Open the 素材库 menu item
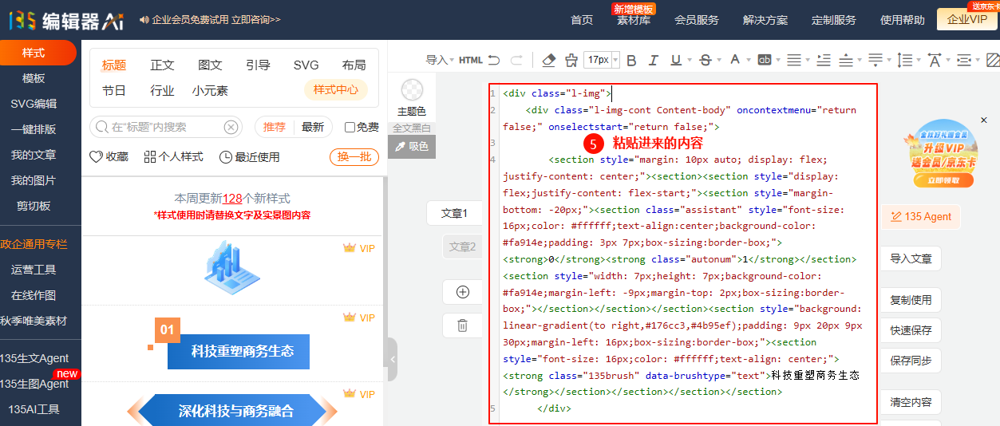1000x426 pixels. pos(633,19)
